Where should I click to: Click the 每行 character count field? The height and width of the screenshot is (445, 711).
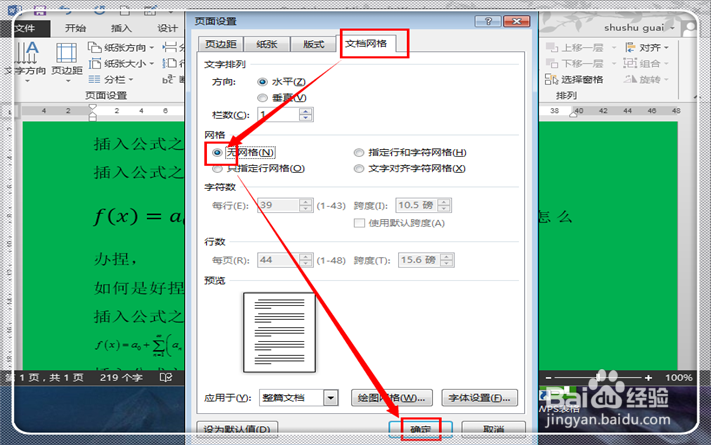(x=278, y=205)
